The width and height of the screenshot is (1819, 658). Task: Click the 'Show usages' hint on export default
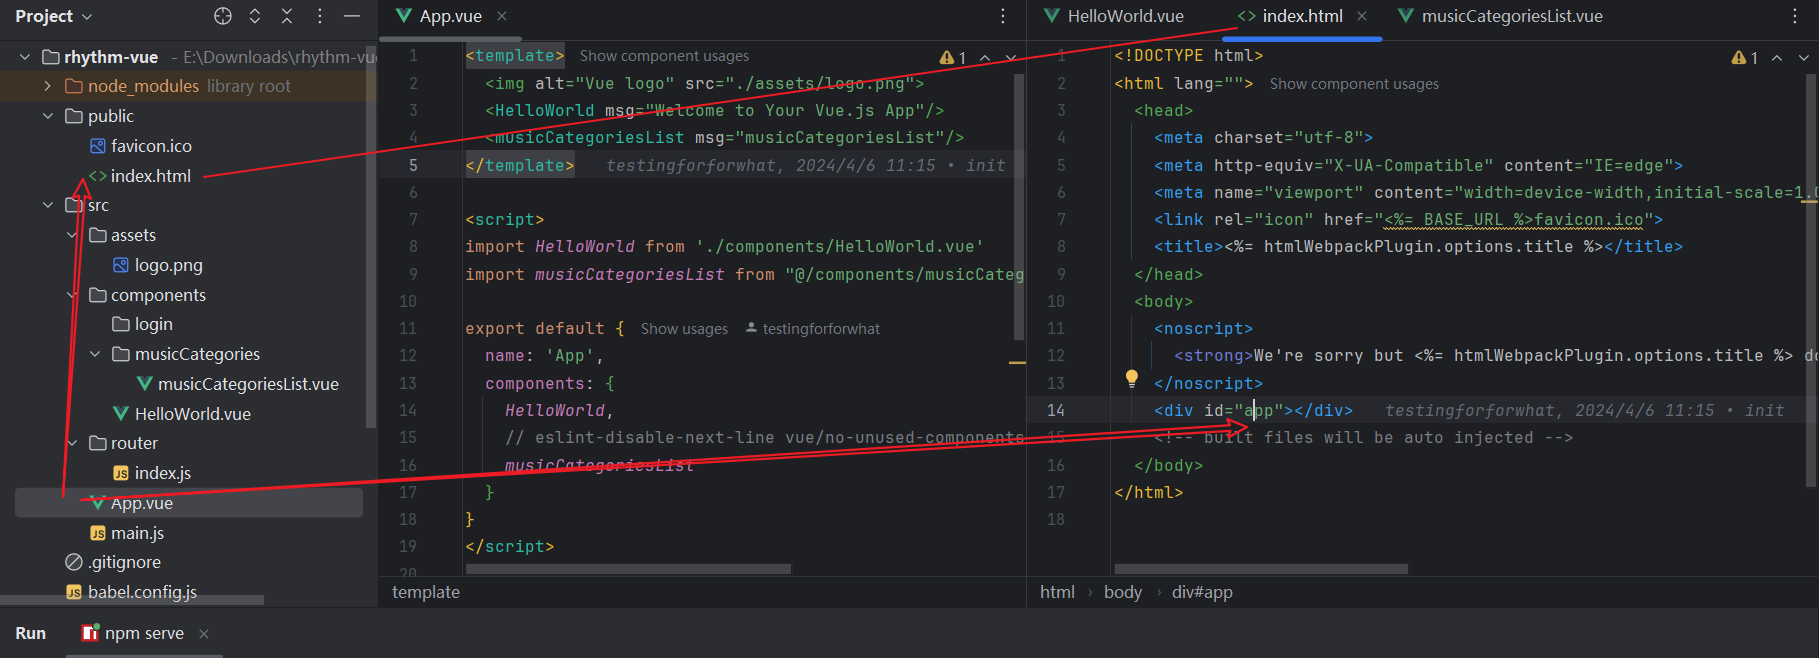[x=684, y=329]
